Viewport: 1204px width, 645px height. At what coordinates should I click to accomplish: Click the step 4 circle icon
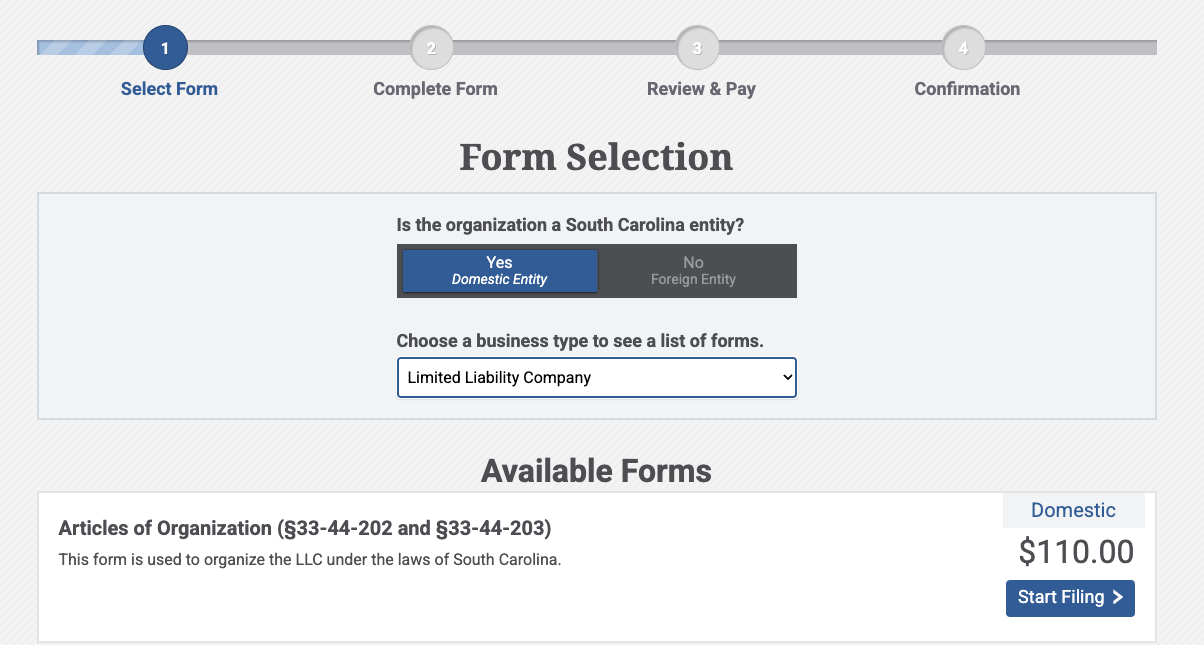(963, 47)
